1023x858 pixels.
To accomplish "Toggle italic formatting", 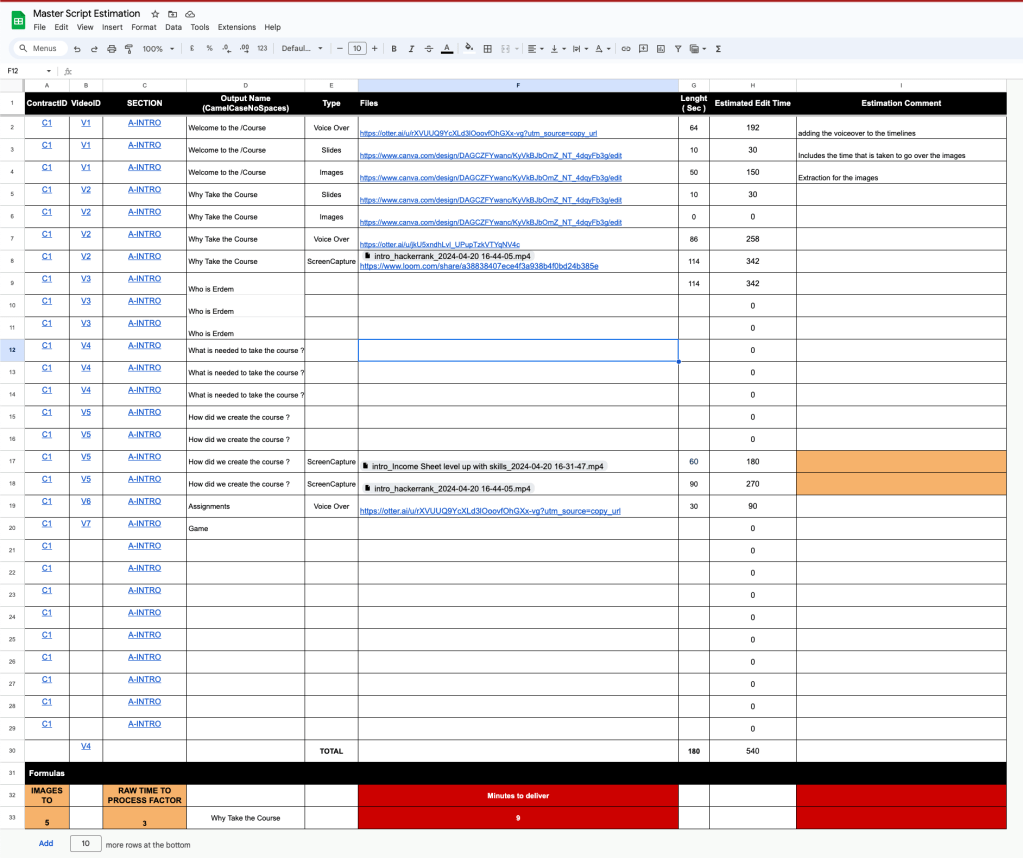I will [411, 49].
